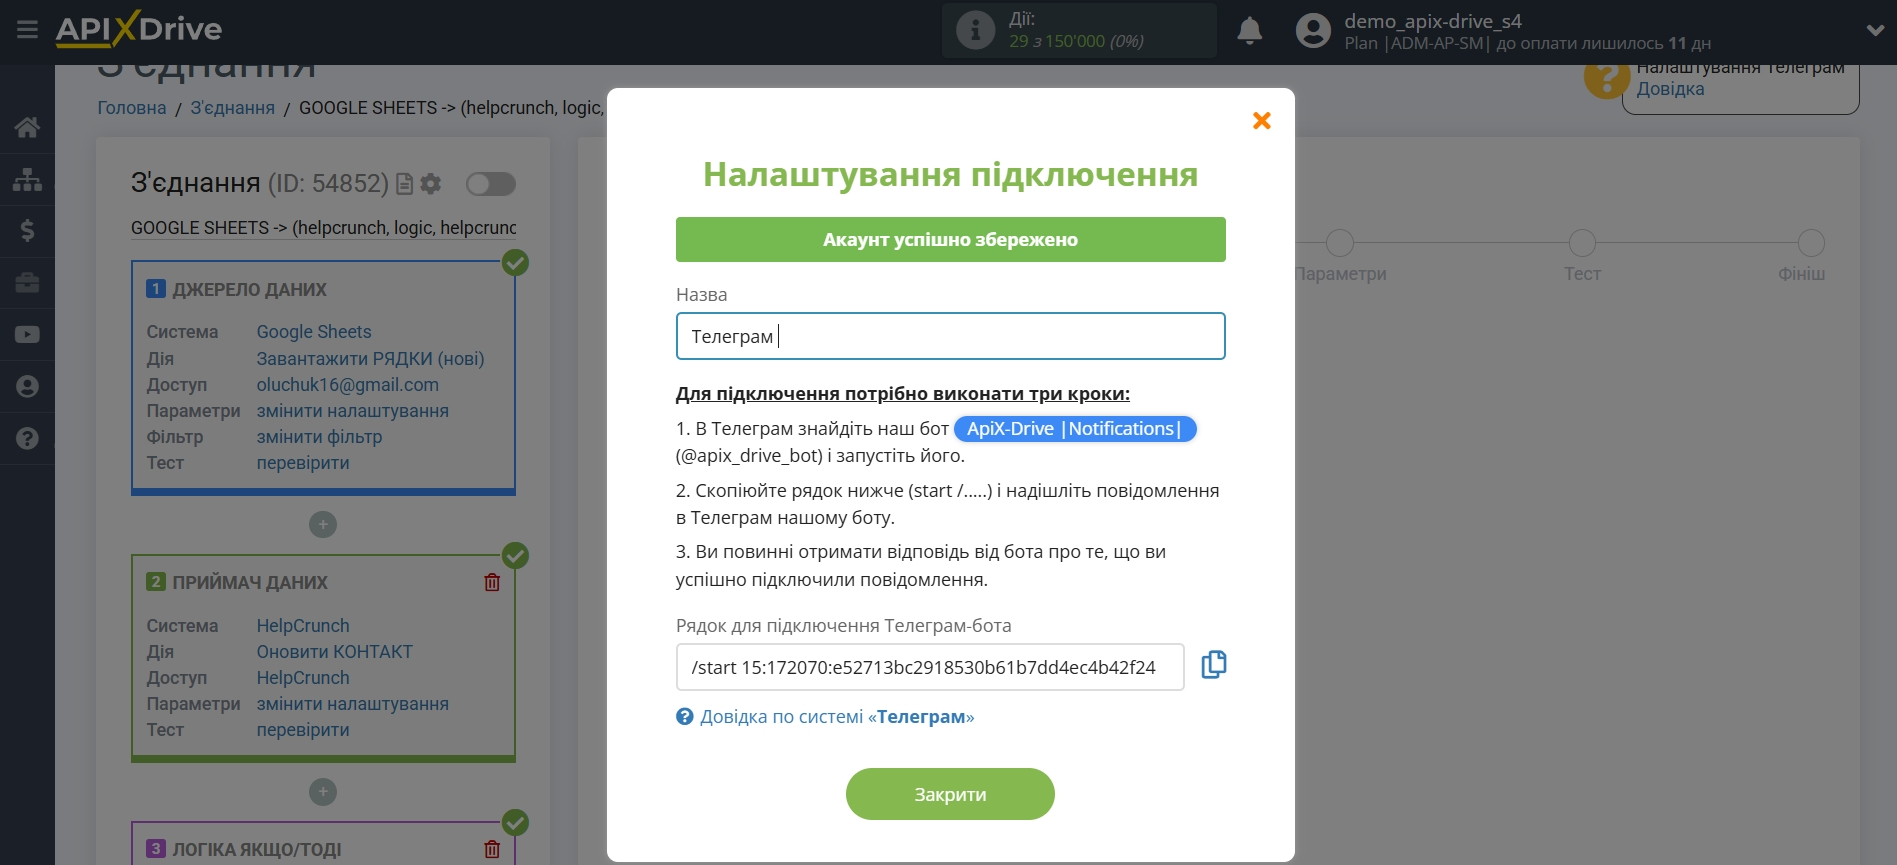1897x865 pixels.
Task: Select the Параметри step marker
Action: (1340, 243)
